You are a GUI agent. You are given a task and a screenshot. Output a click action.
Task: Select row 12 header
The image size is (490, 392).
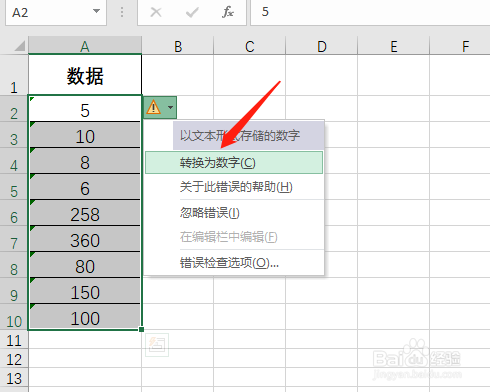[14, 358]
